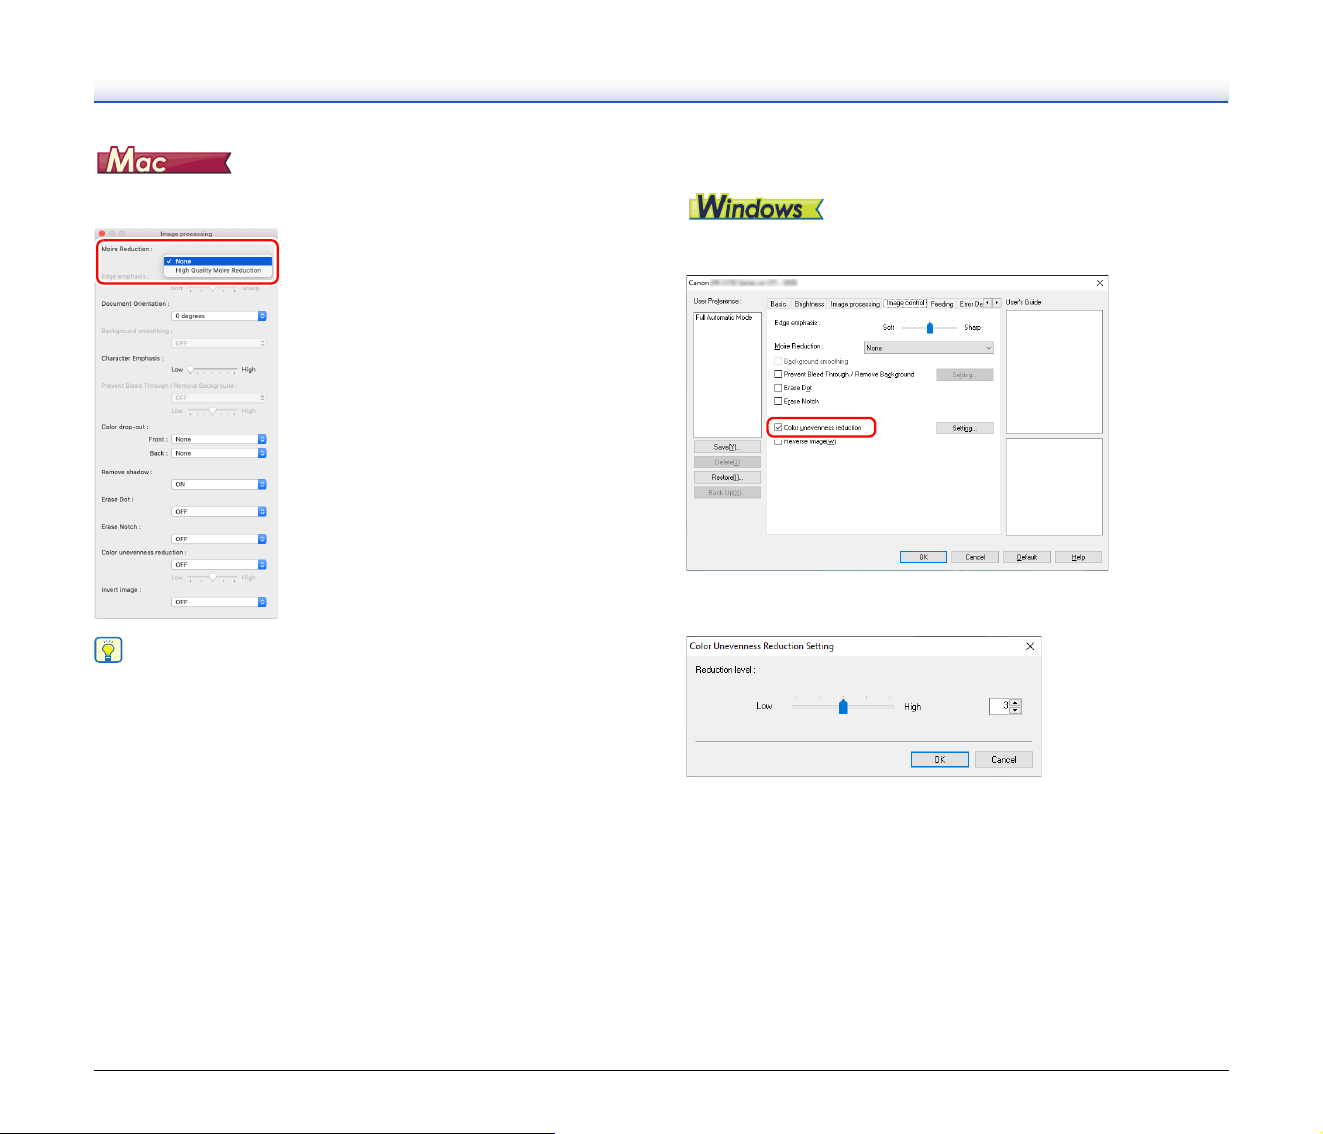Open the Remove shadow ON dropdown

pyautogui.click(x=219, y=484)
